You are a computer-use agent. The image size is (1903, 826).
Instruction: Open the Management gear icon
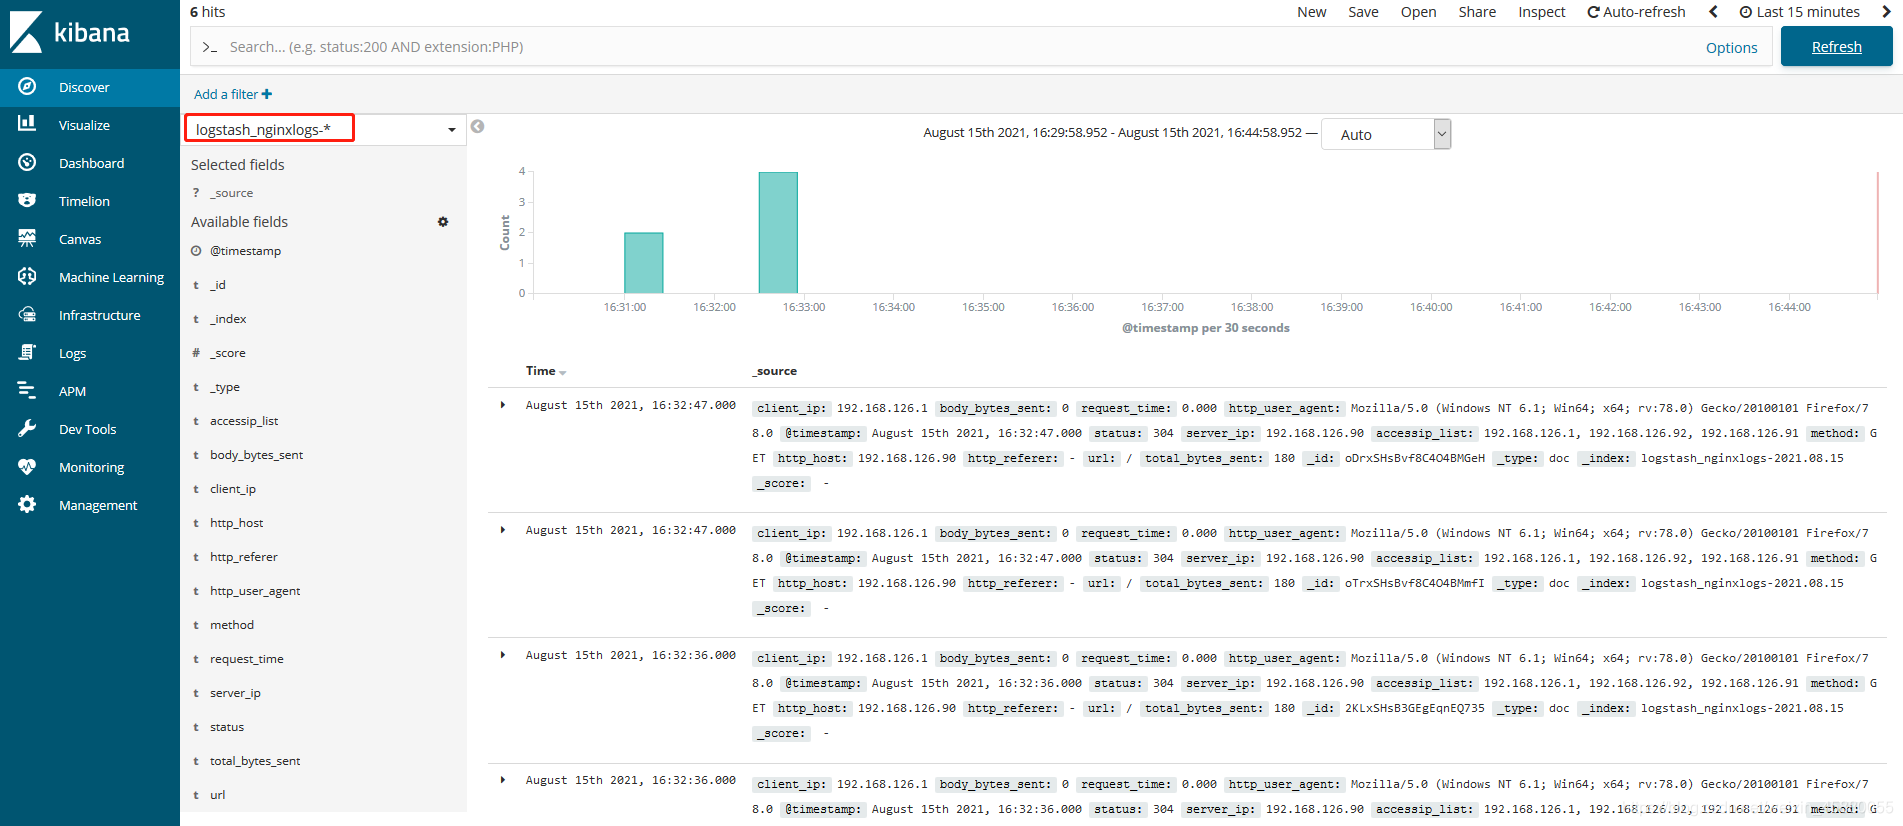tap(27, 504)
